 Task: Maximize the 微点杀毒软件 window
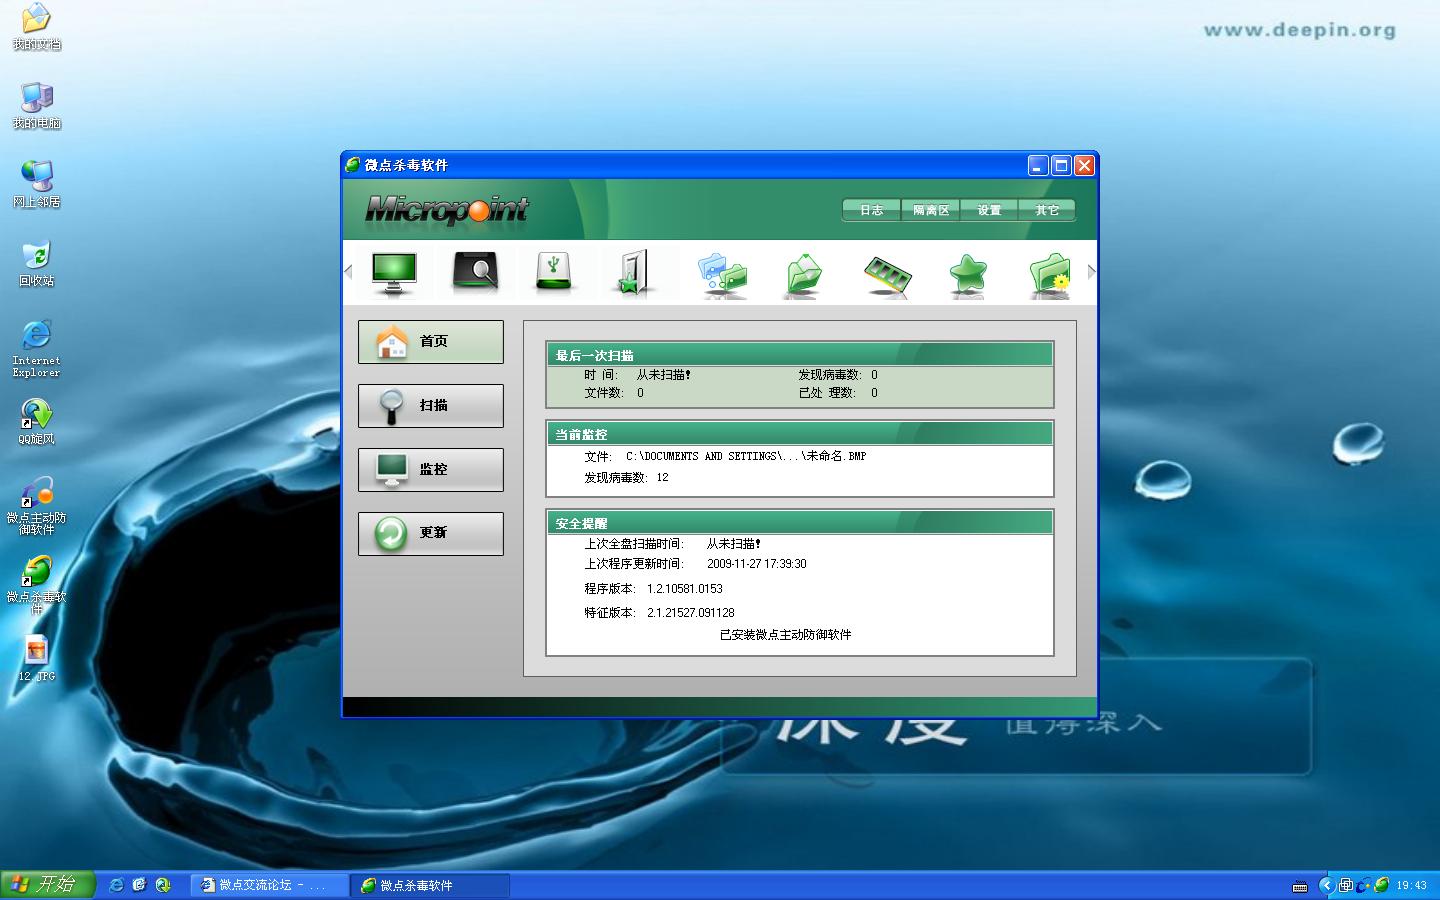pos(1061,165)
